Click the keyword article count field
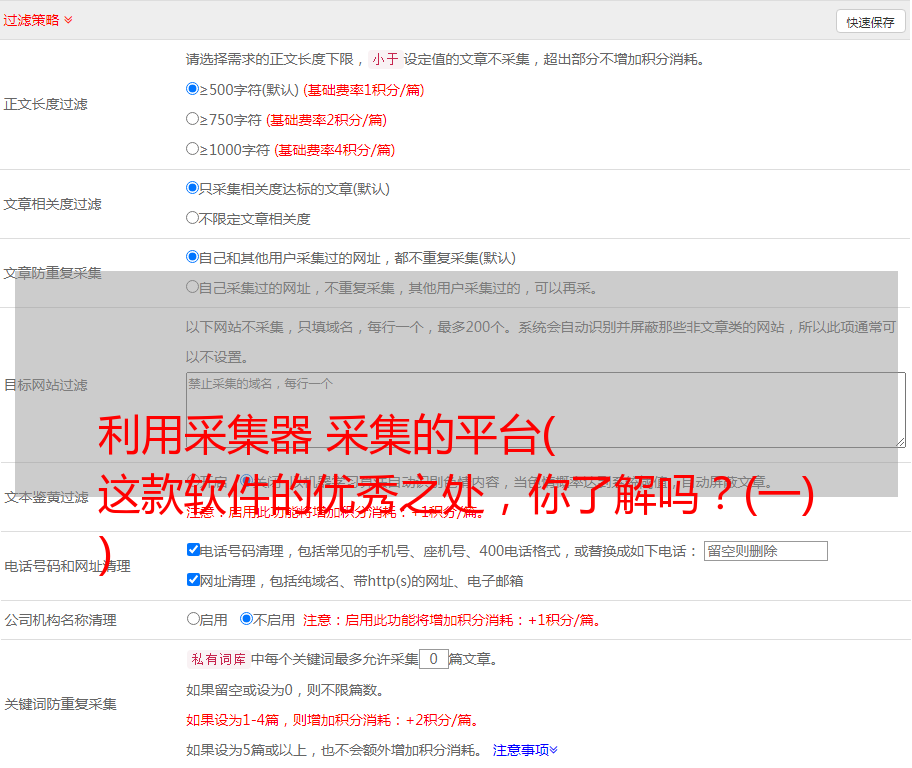Viewport: 912px width, 768px height. point(433,660)
